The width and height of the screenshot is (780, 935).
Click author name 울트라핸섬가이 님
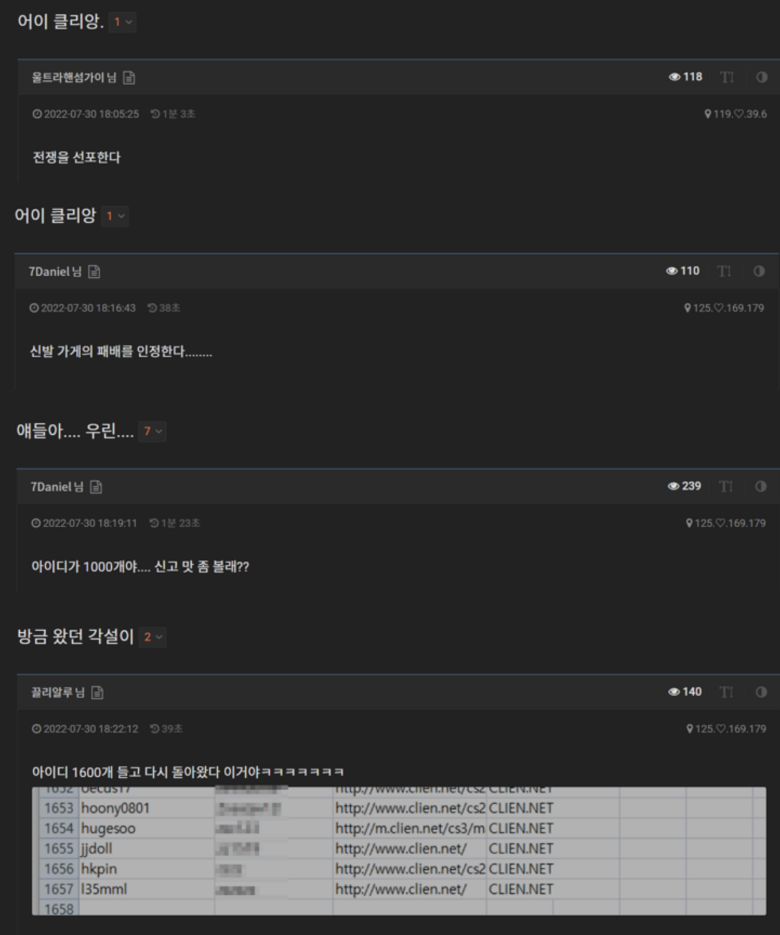click(74, 78)
